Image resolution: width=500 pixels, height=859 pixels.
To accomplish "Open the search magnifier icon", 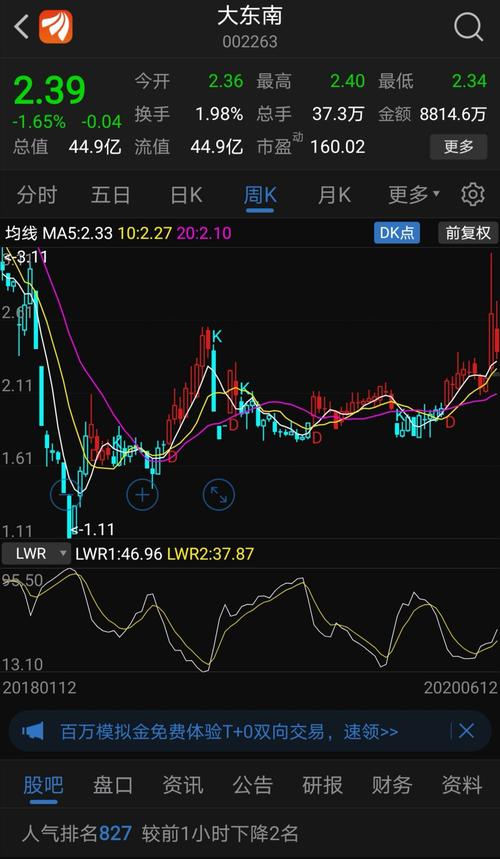I will coord(468,26).
